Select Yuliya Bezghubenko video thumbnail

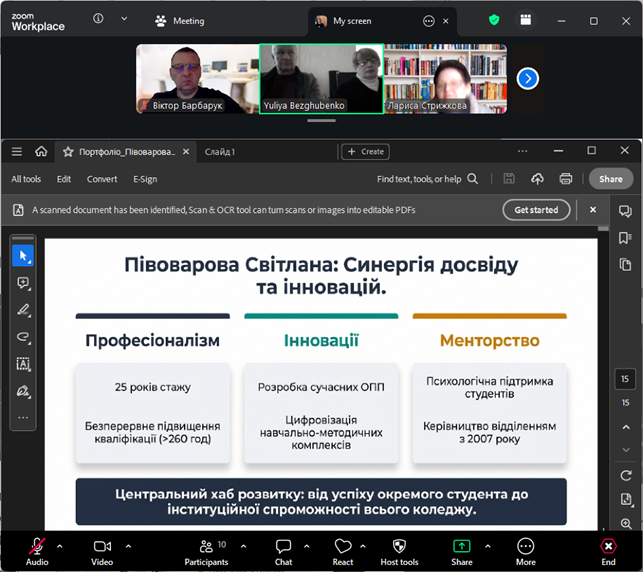pos(322,79)
